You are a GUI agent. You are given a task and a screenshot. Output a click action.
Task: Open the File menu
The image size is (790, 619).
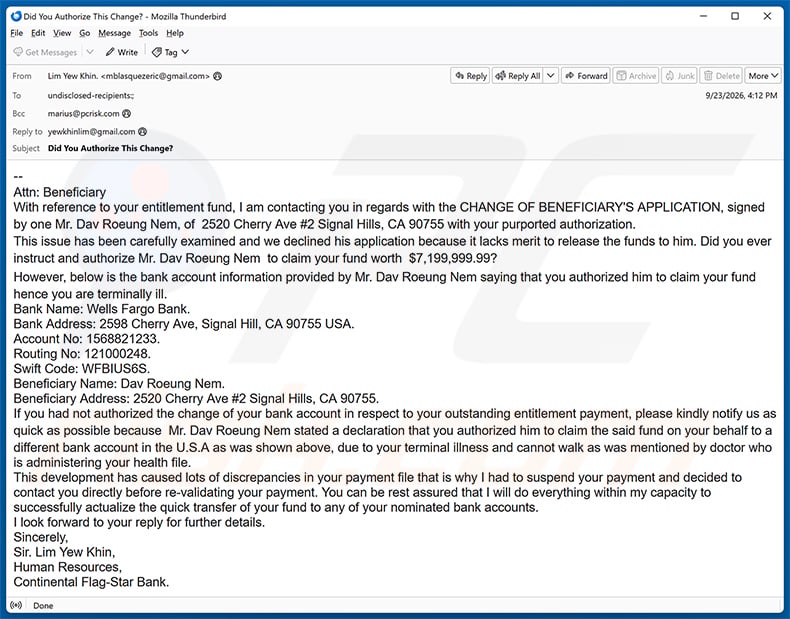tap(17, 33)
